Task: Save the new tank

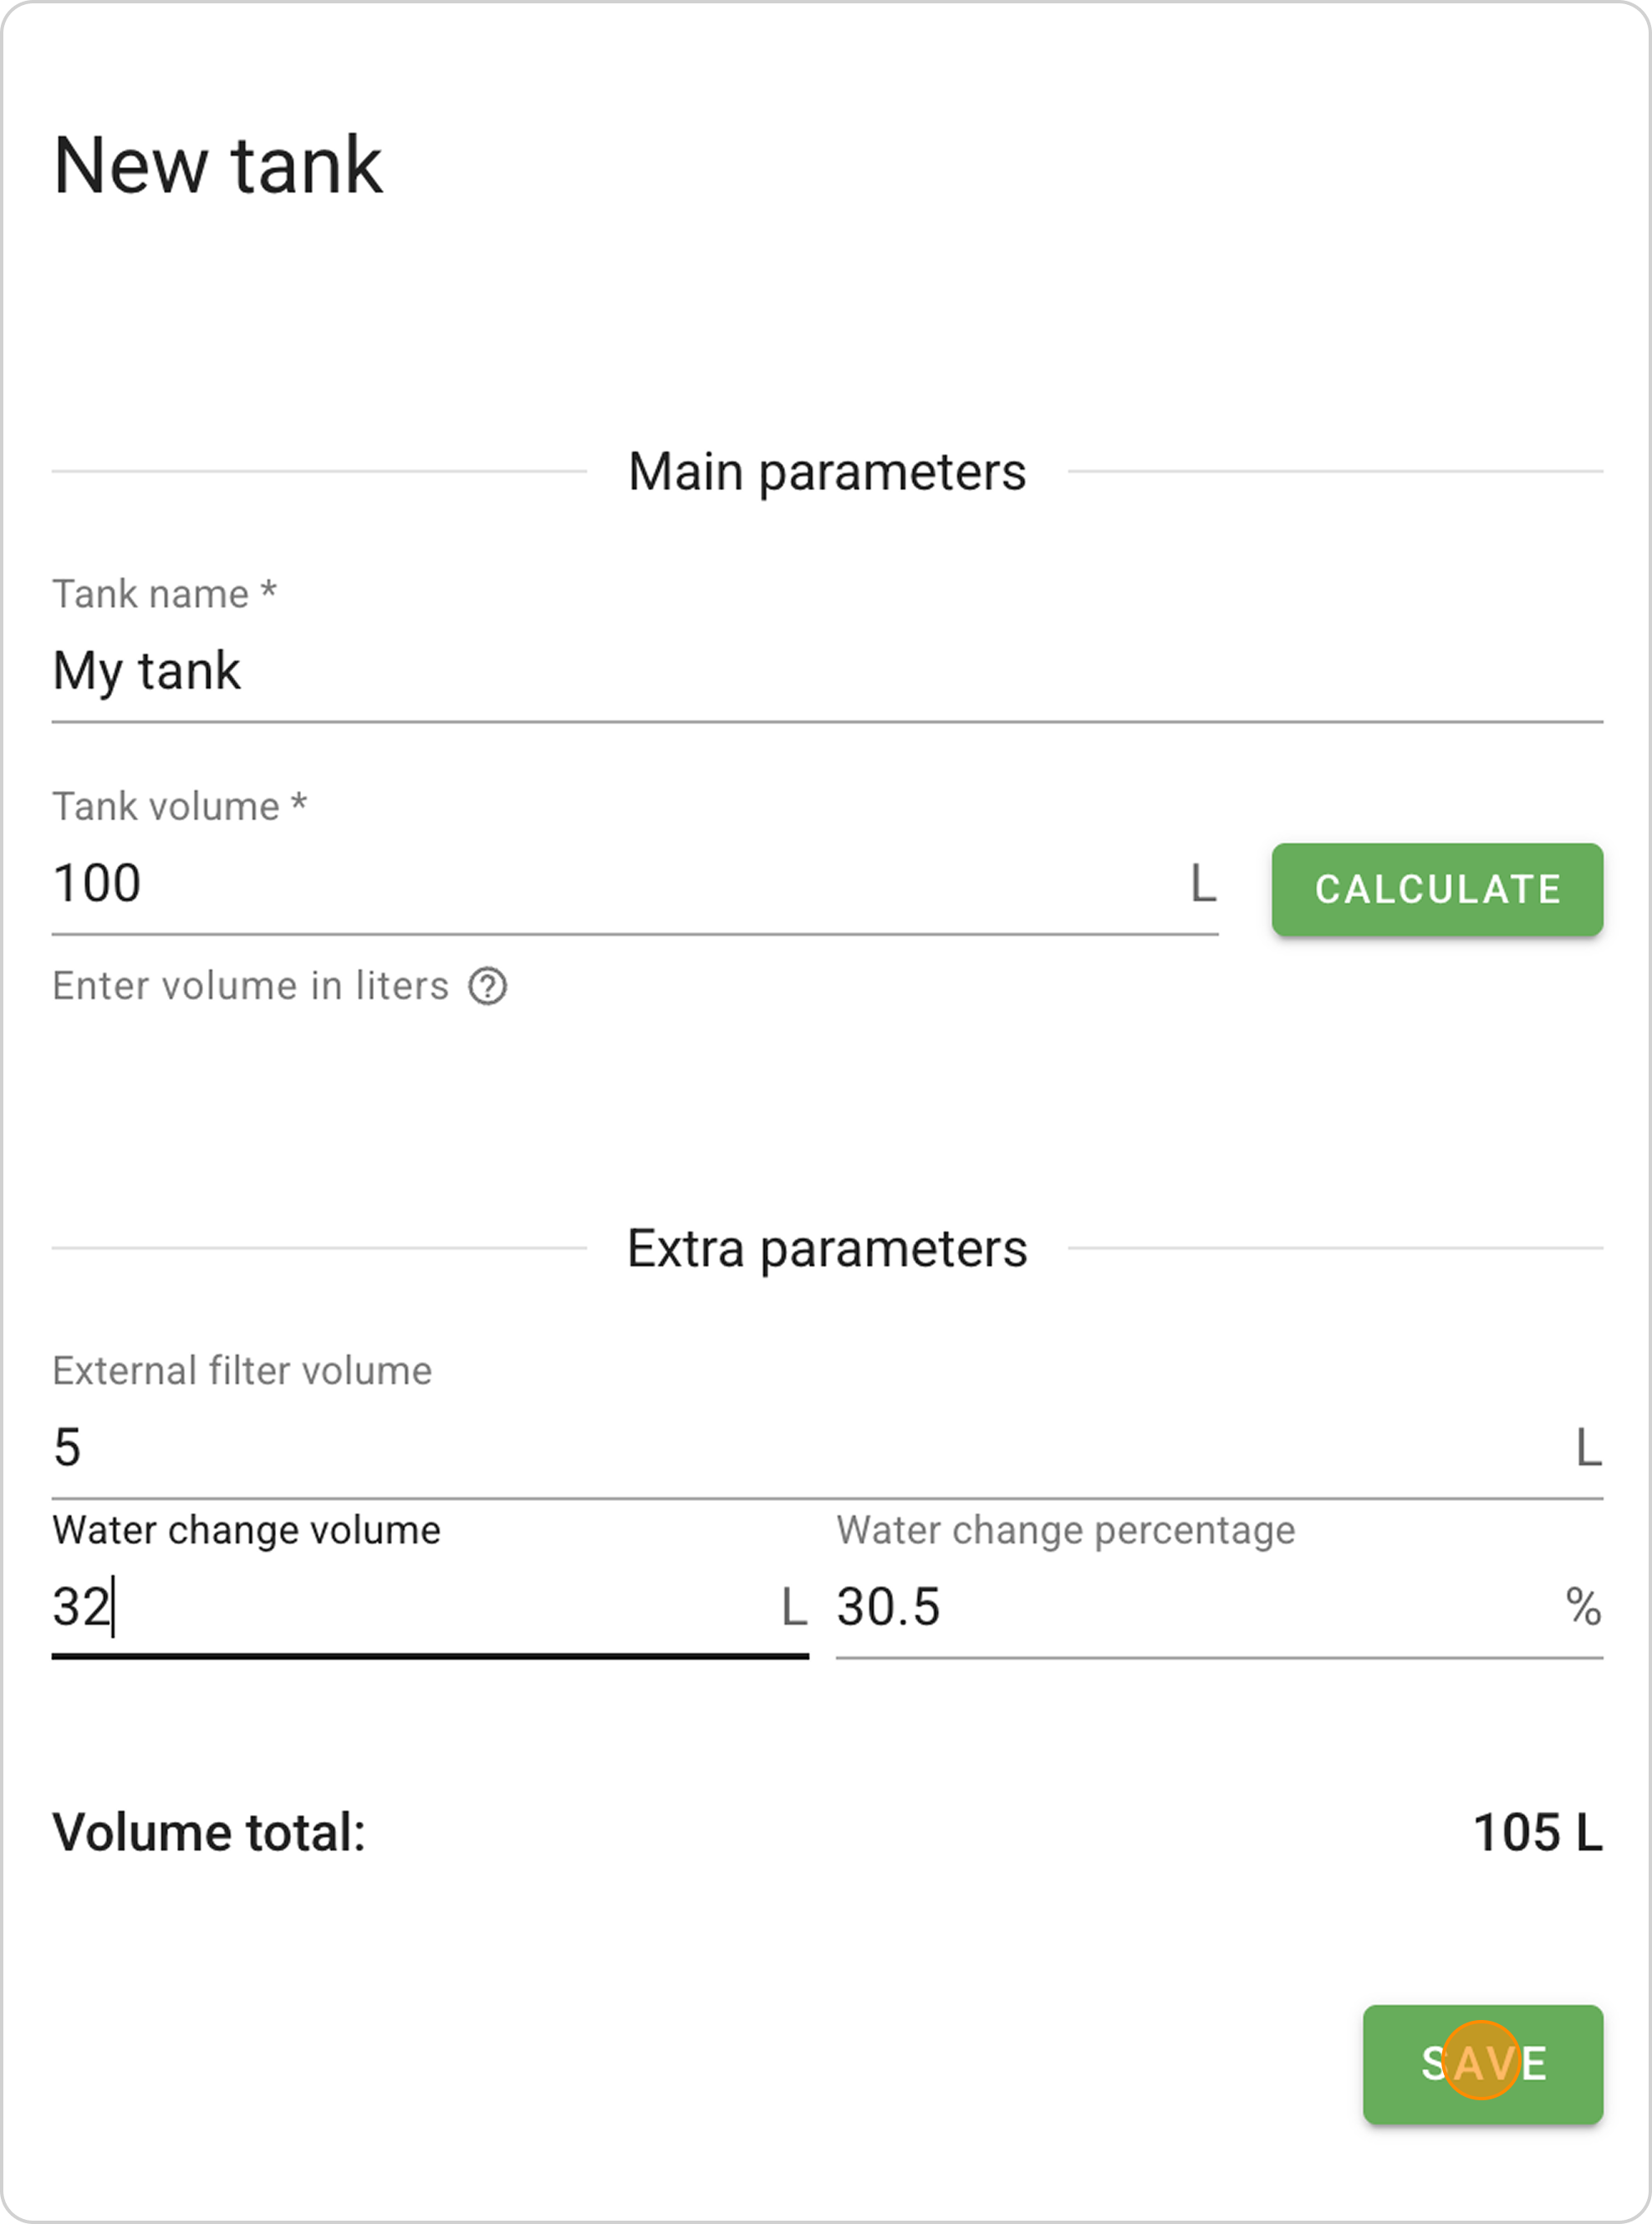Action: (x=1482, y=2064)
